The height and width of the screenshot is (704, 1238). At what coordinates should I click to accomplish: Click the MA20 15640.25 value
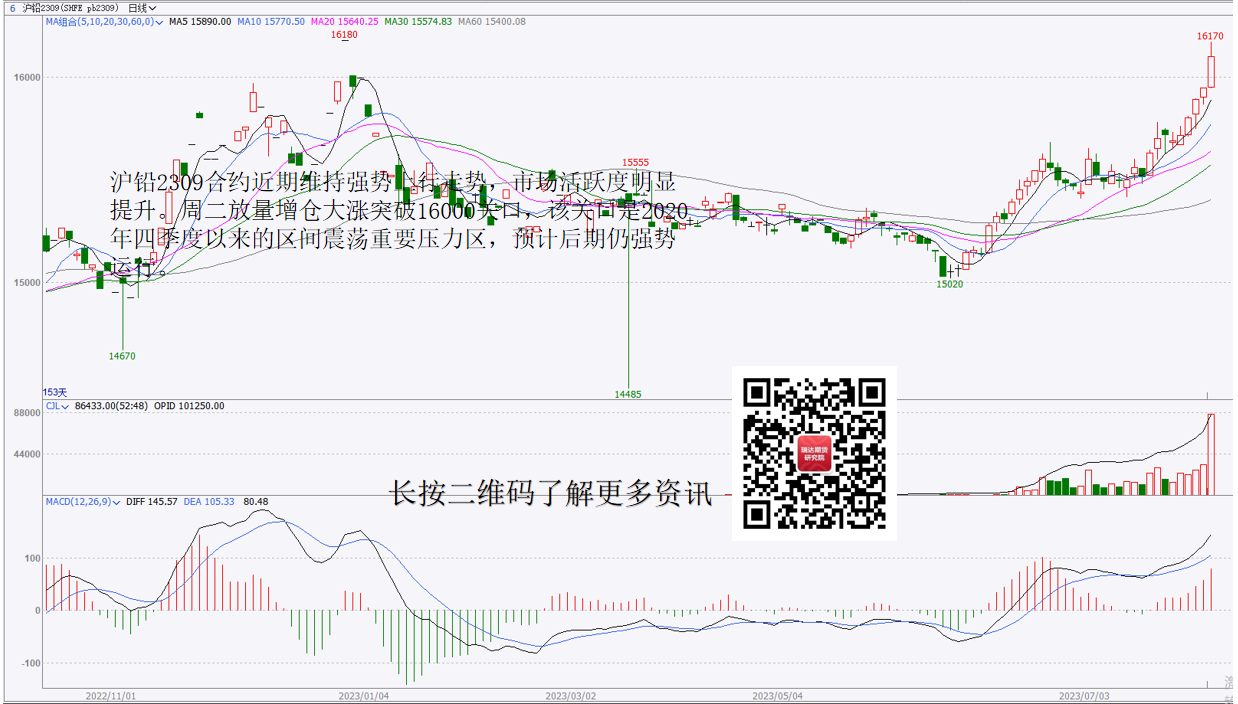[x=345, y=21]
